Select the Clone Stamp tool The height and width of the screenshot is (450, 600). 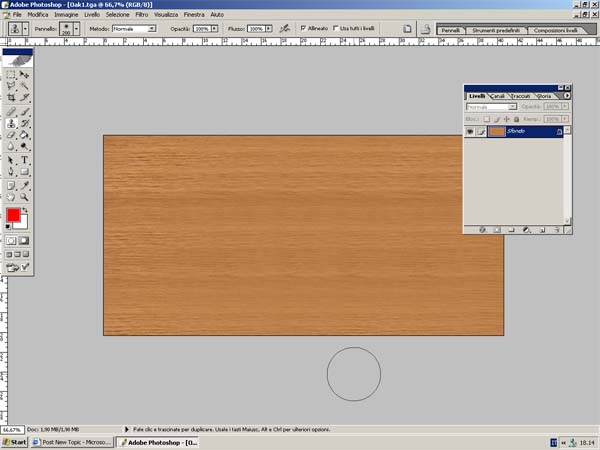coord(11,124)
